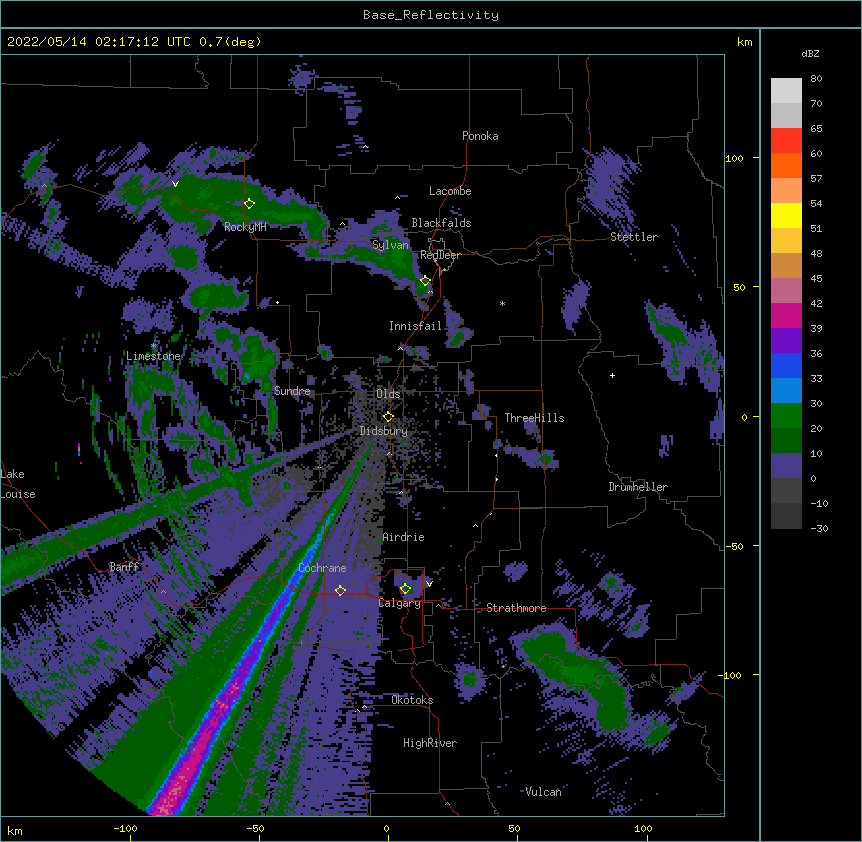This screenshot has height=842, width=862.
Task: Select the 50 tick label on bottom axis
Action: click(x=514, y=828)
